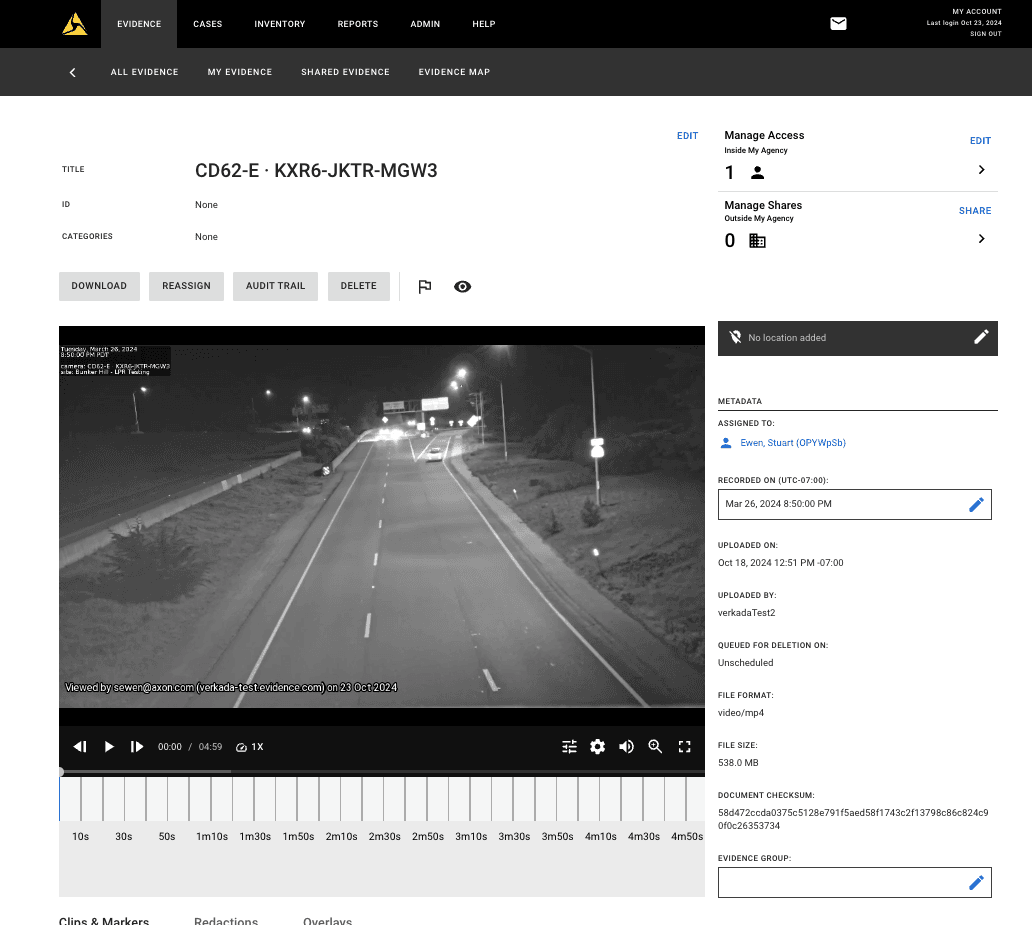Play the evidence video

pos(109,746)
